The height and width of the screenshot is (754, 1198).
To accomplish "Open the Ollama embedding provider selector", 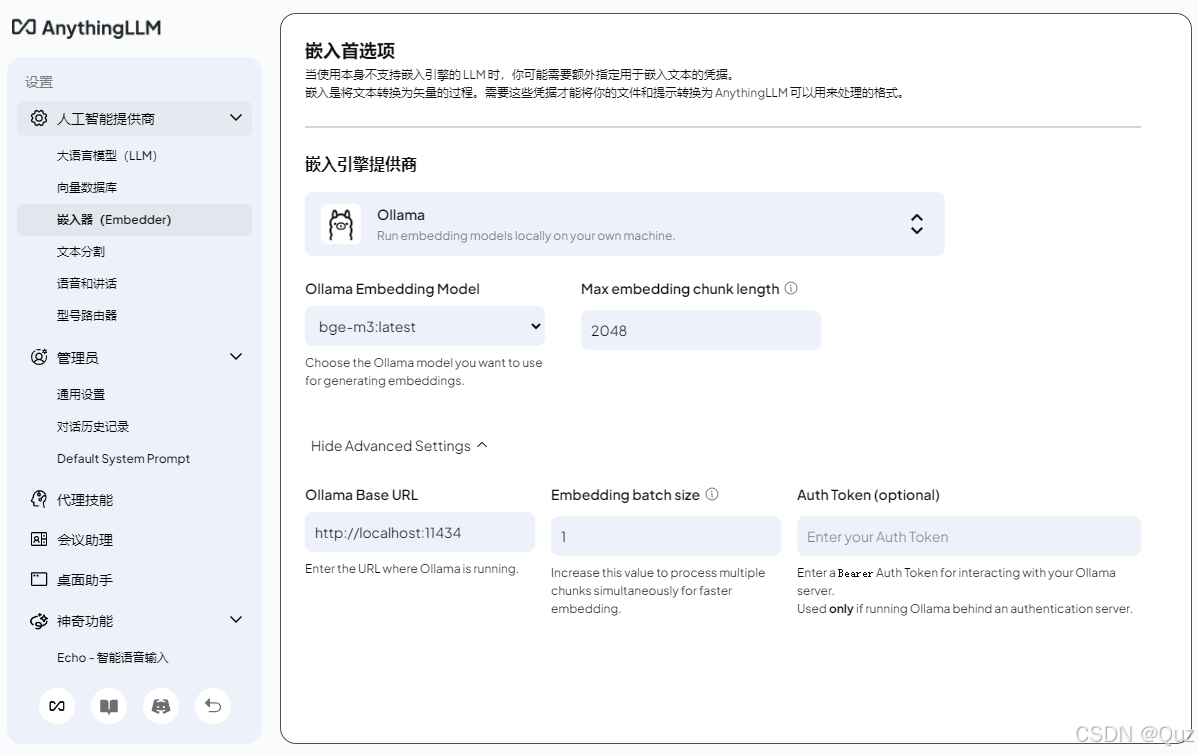I will 625,224.
